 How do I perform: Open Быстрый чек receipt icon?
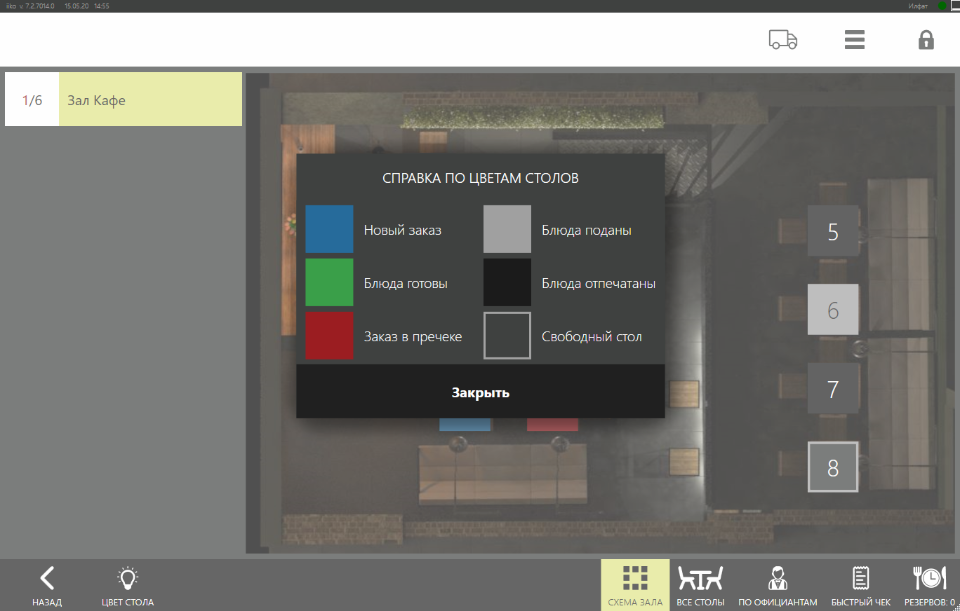(860, 585)
